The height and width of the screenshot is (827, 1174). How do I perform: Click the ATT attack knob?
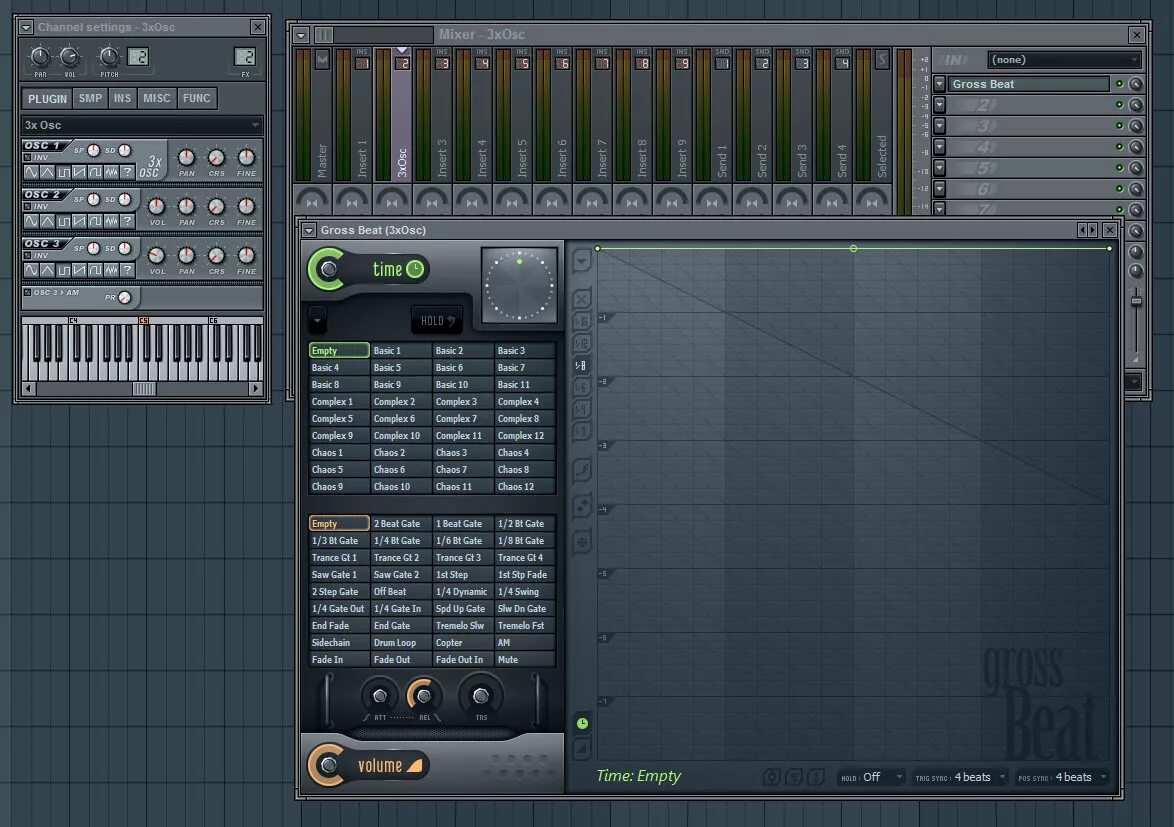pyautogui.click(x=380, y=696)
